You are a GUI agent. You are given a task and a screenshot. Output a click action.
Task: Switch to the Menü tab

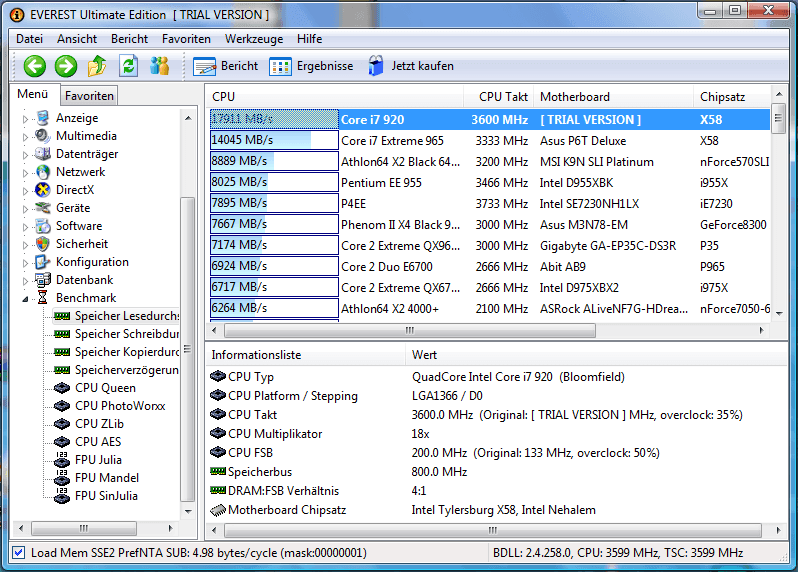tap(33, 94)
